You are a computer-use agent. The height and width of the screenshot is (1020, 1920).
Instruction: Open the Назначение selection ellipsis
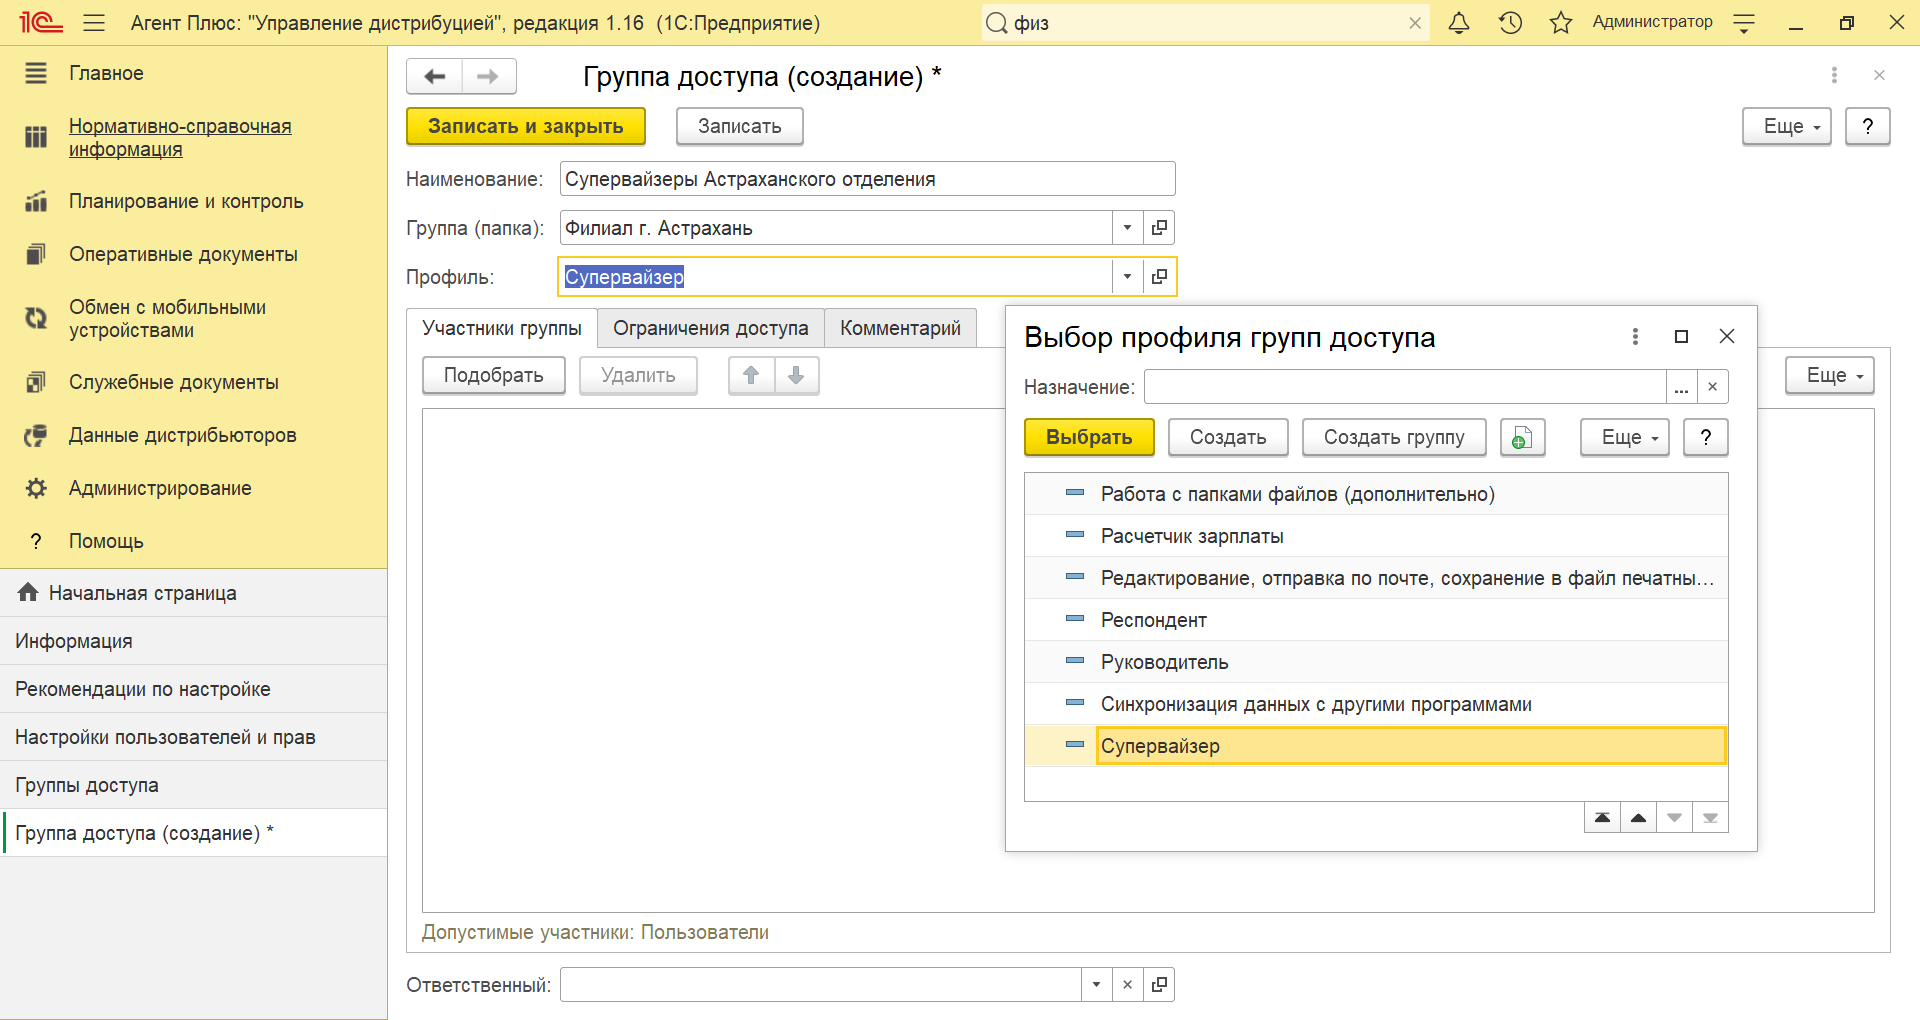(1681, 387)
